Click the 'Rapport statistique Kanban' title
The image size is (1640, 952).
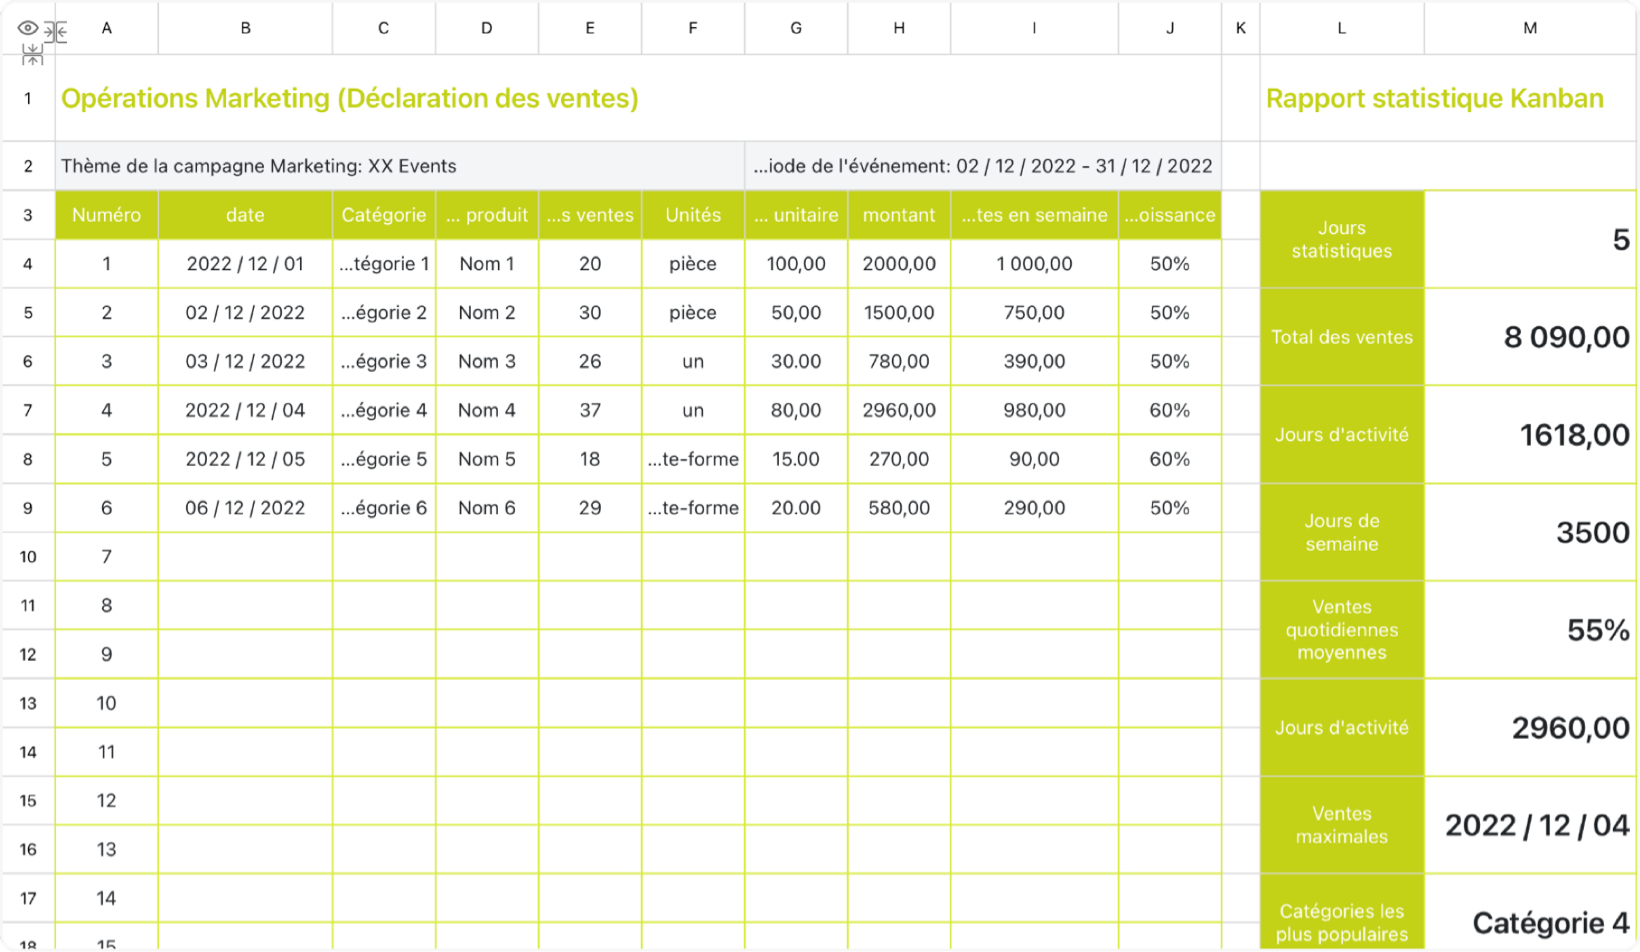point(1434,98)
